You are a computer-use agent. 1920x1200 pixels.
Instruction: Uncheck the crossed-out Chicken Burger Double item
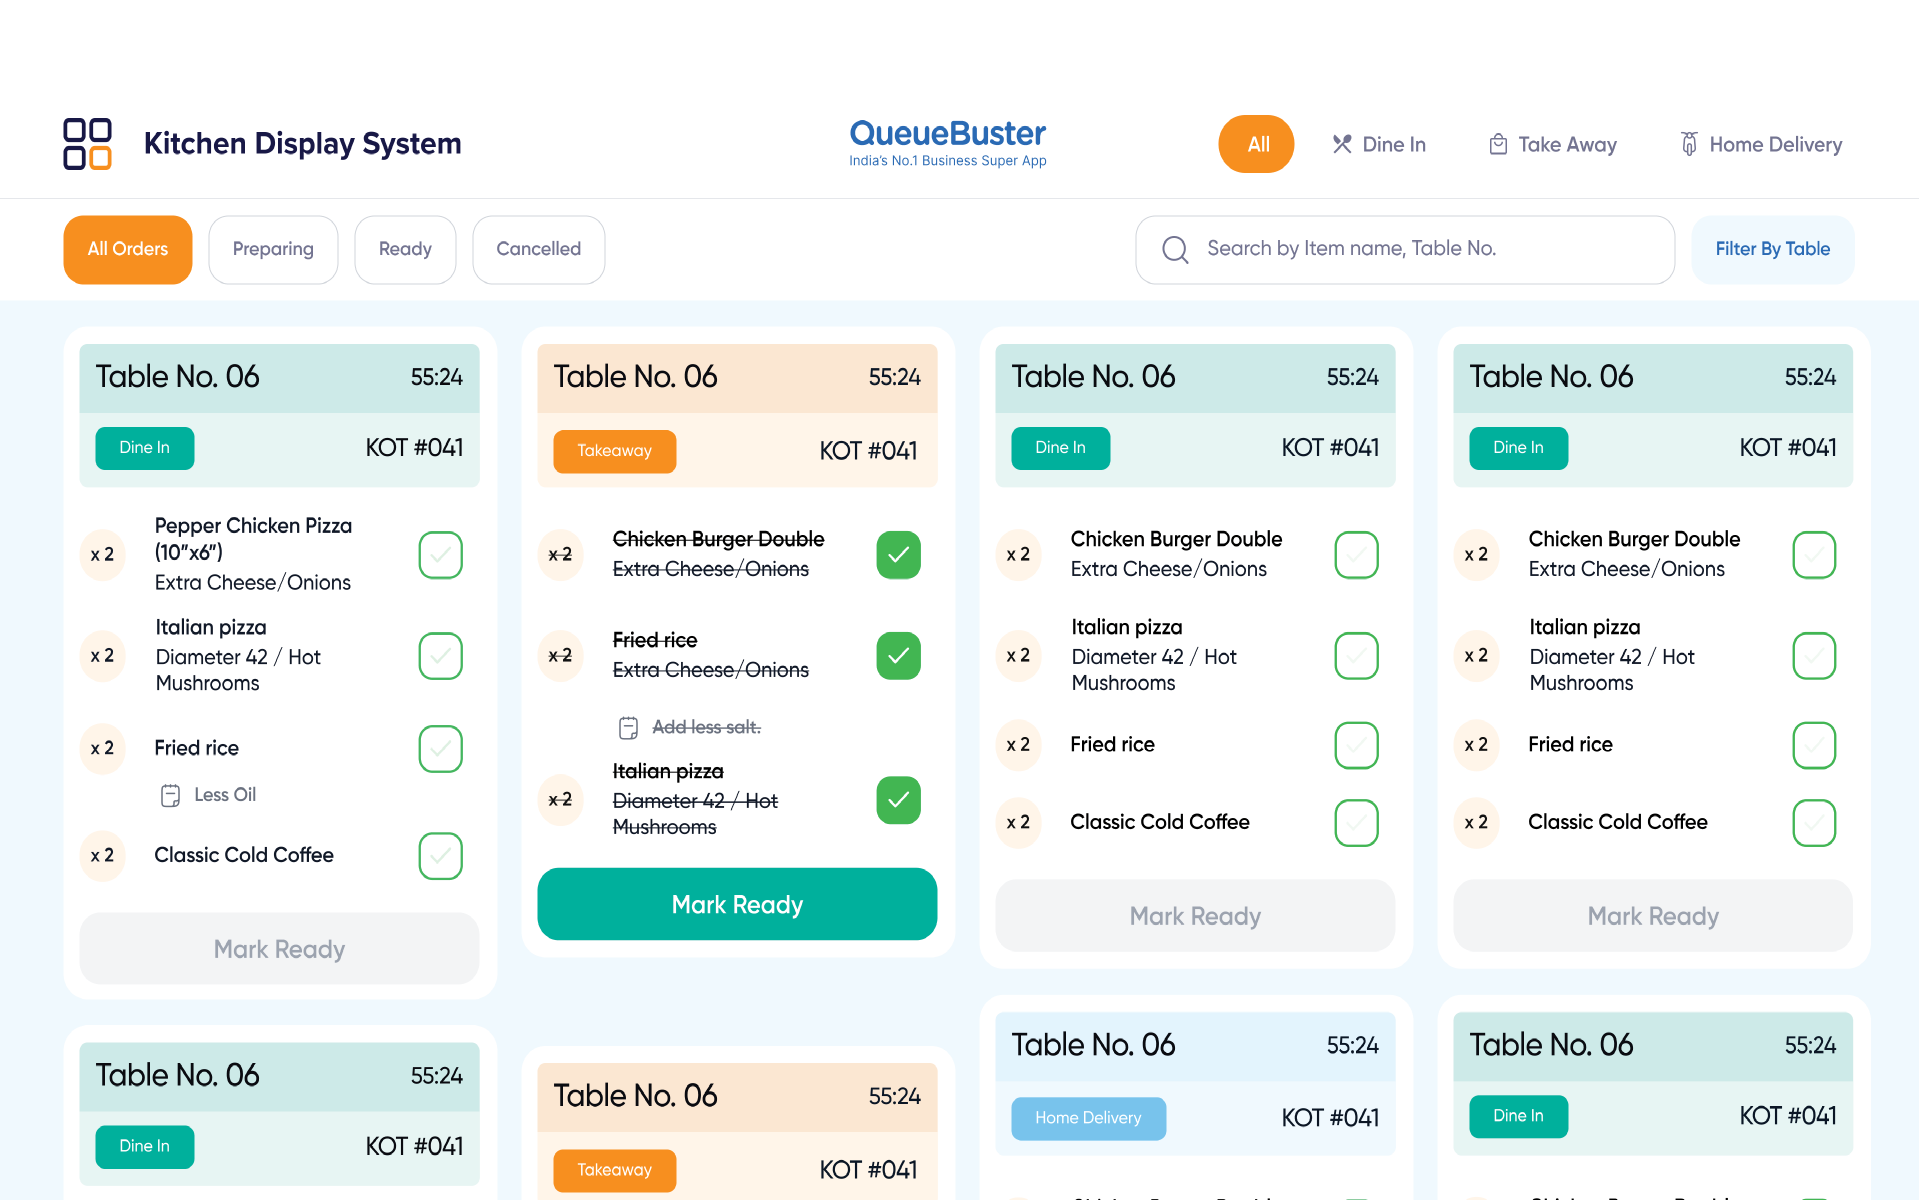(898, 555)
